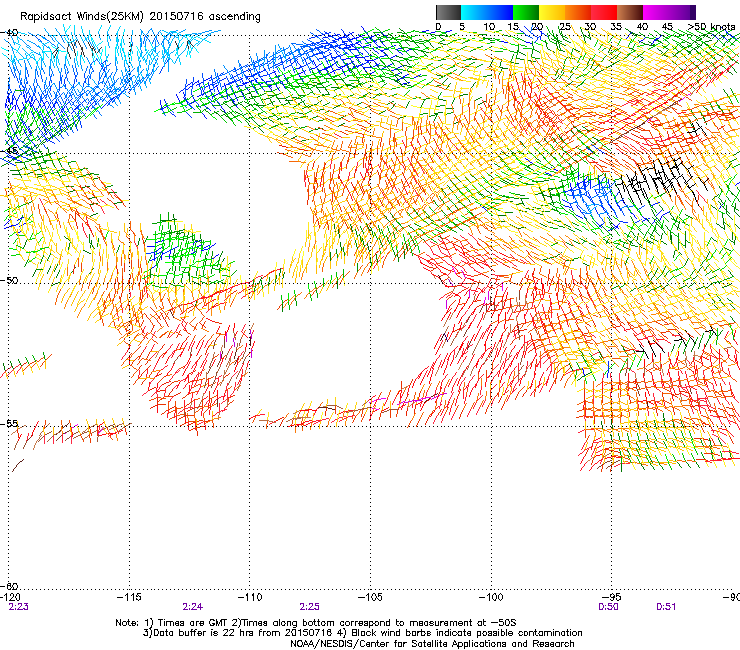Click the -120 longitude axis label
The image size is (740, 650).
(10, 598)
